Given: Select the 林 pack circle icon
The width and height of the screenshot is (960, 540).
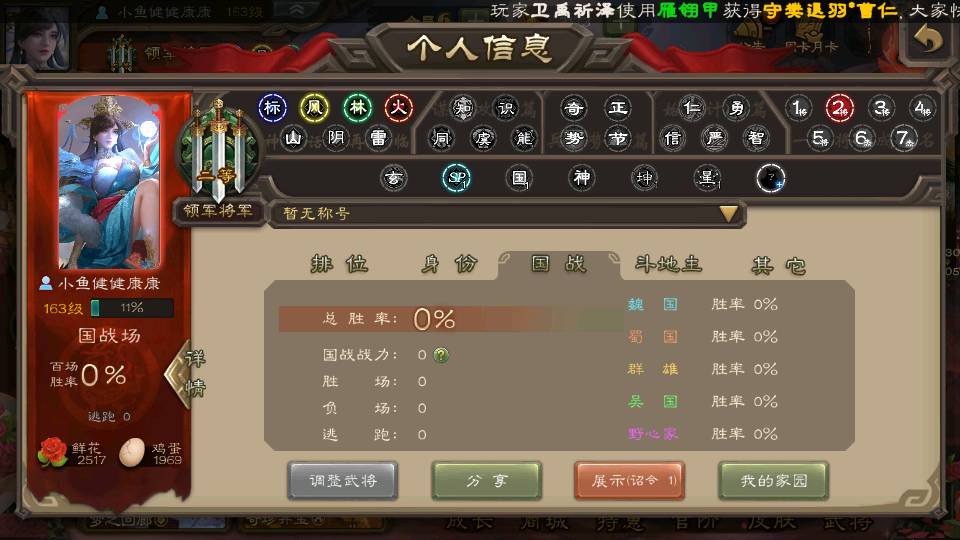Looking at the screenshot, I should pos(358,108).
